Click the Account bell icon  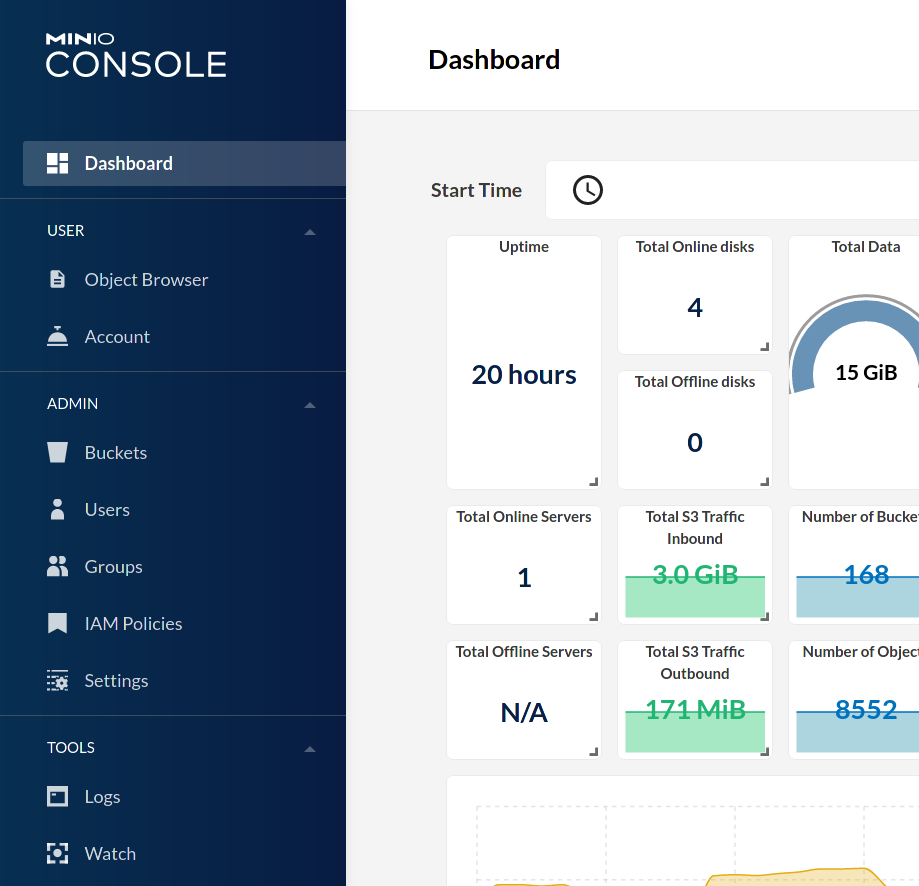[58, 337]
